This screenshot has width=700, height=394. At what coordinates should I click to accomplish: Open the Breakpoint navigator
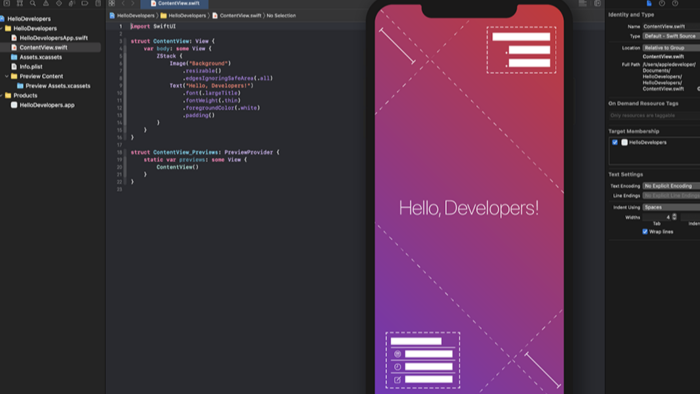[x=85, y=3]
